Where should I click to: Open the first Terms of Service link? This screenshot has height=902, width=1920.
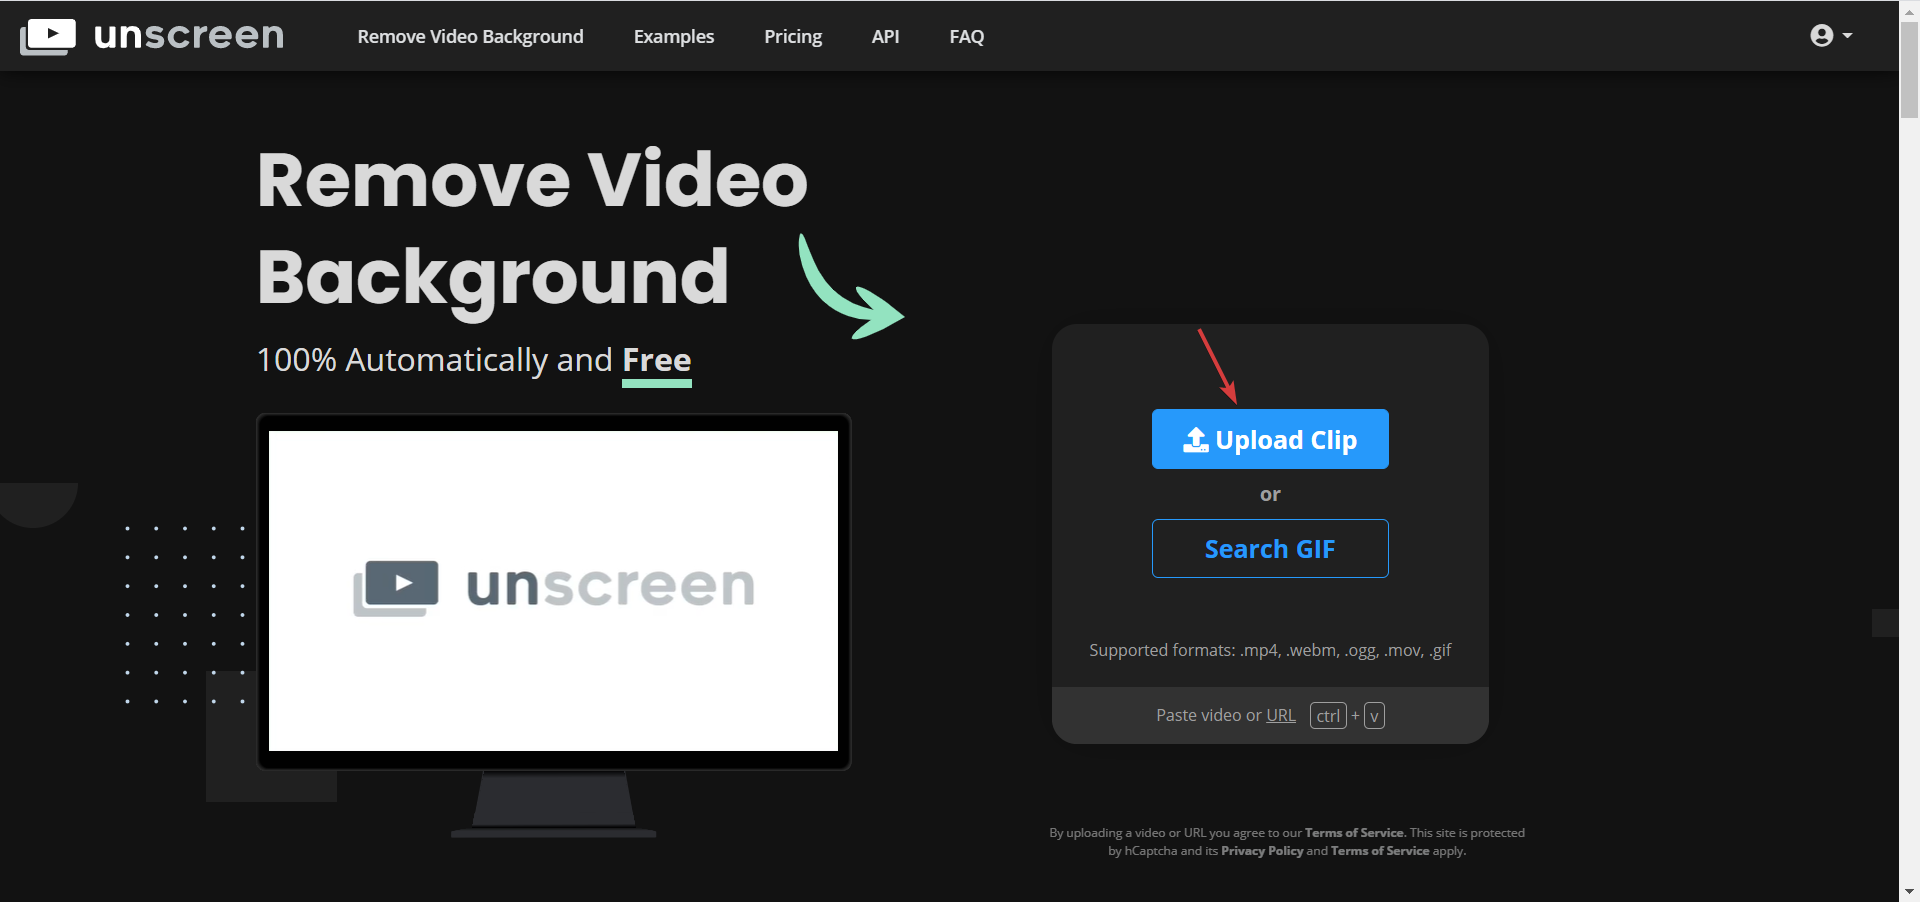click(x=1354, y=833)
